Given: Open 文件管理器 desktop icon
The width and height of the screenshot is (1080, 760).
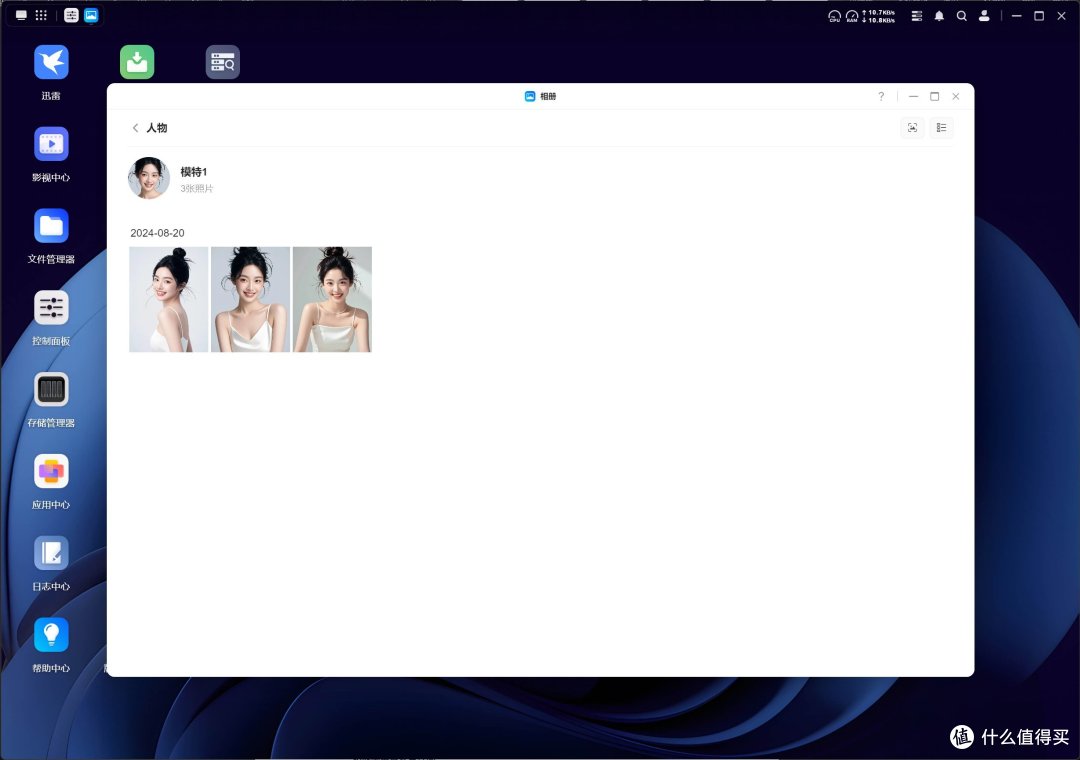Looking at the screenshot, I should pos(51,226).
